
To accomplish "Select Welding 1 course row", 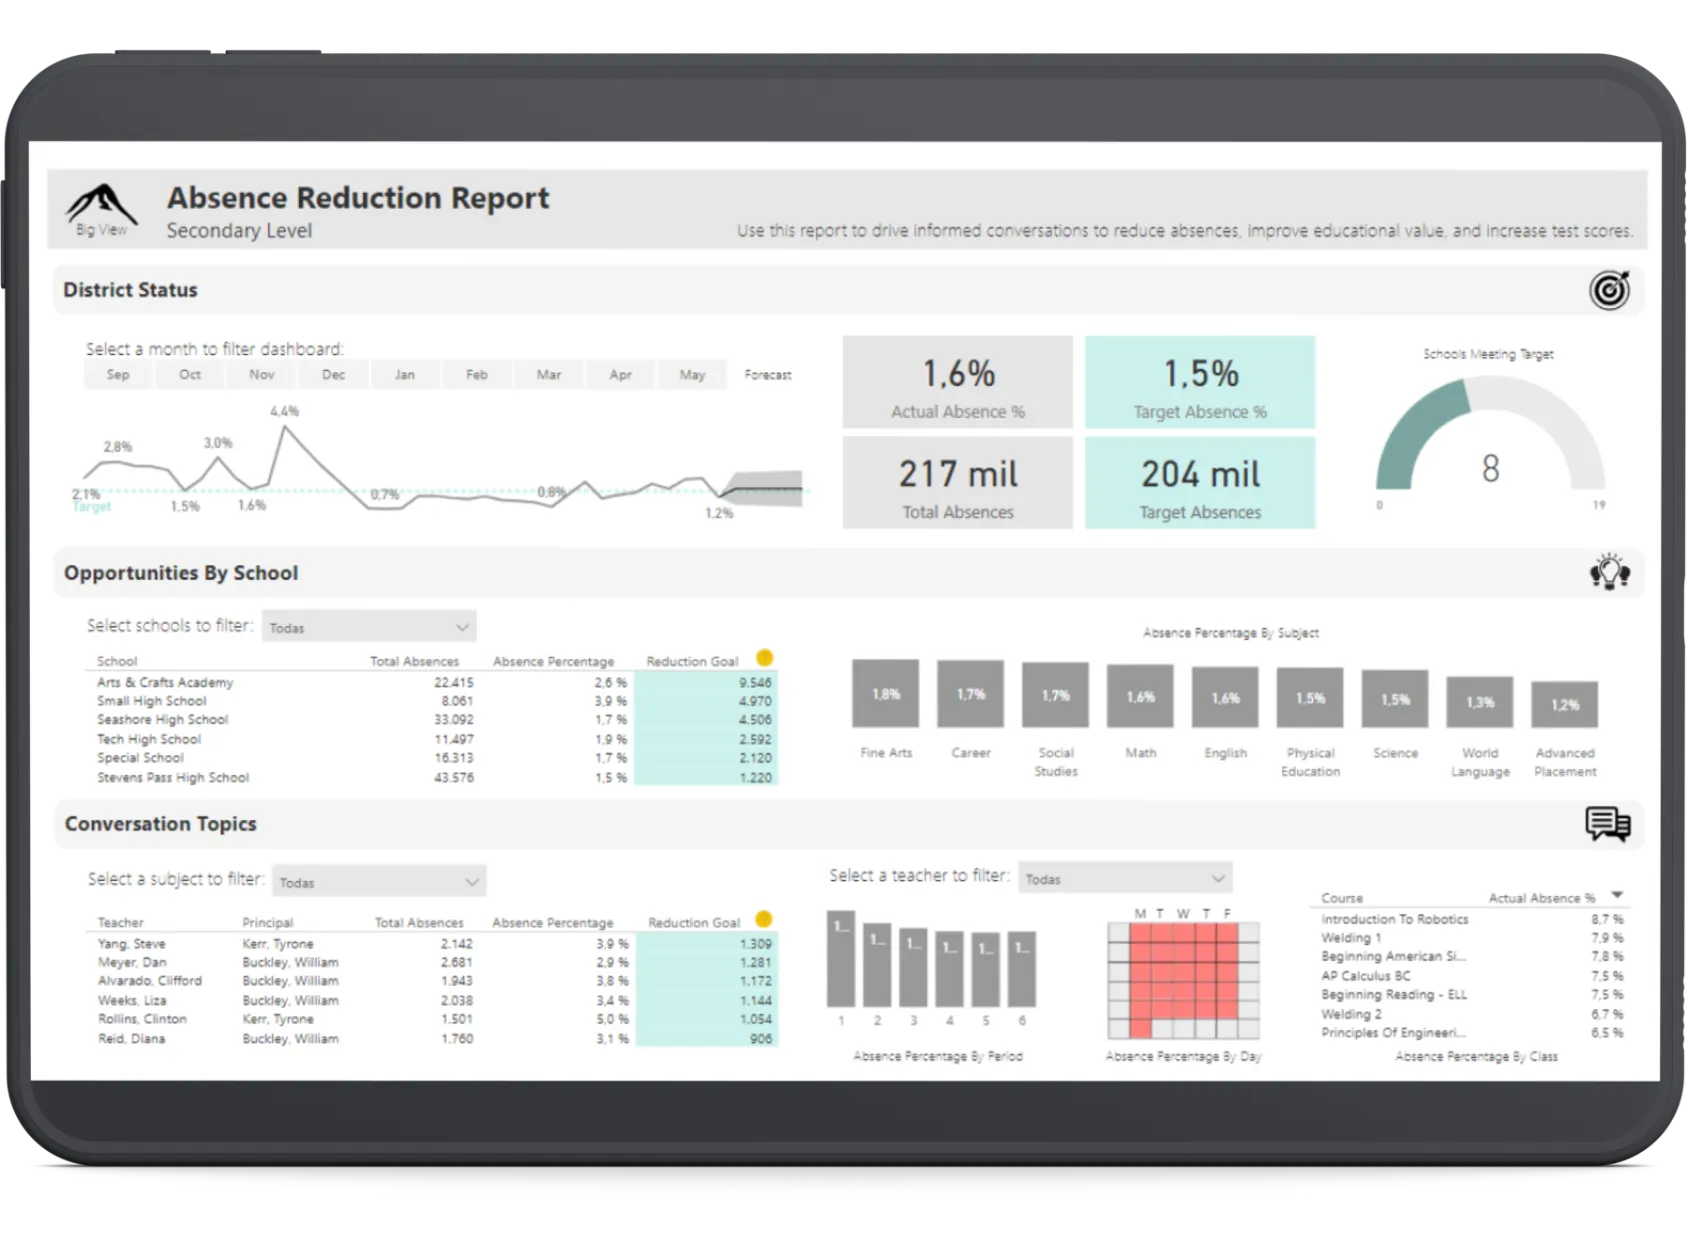I will point(1471,938).
